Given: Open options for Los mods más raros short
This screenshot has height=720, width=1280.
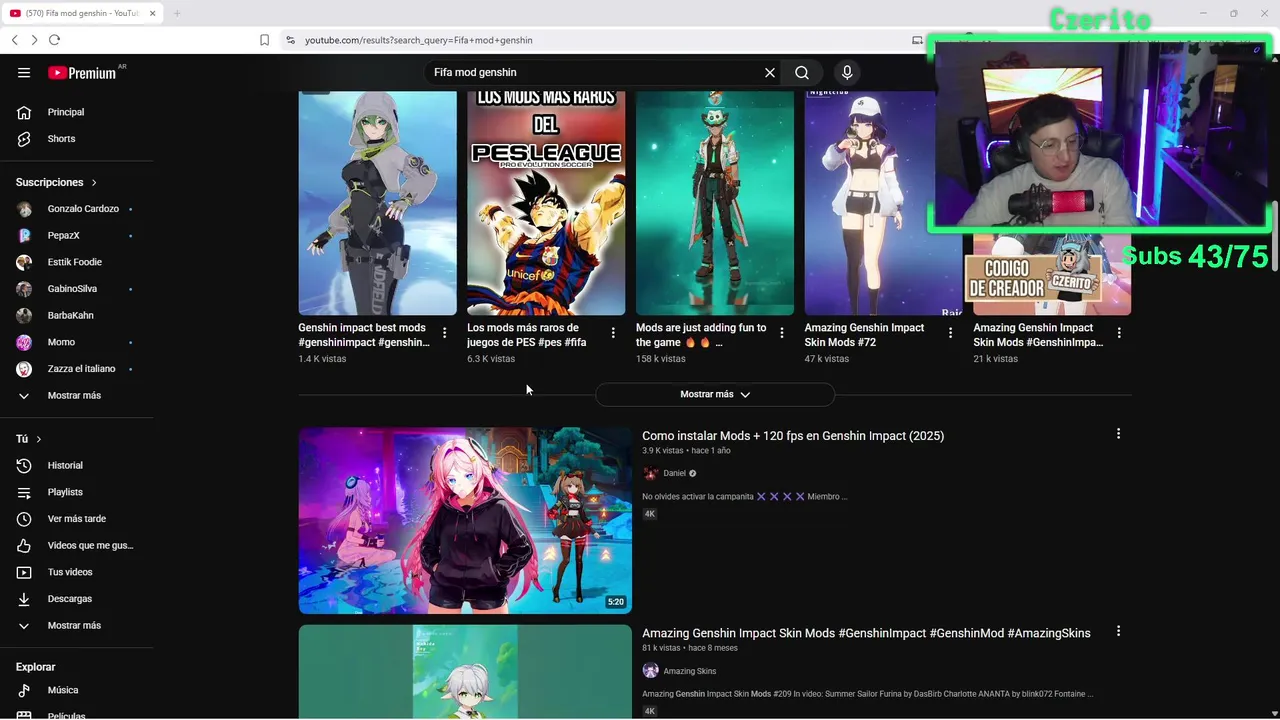Looking at the screenshot, I should click(x=613, y=333).
